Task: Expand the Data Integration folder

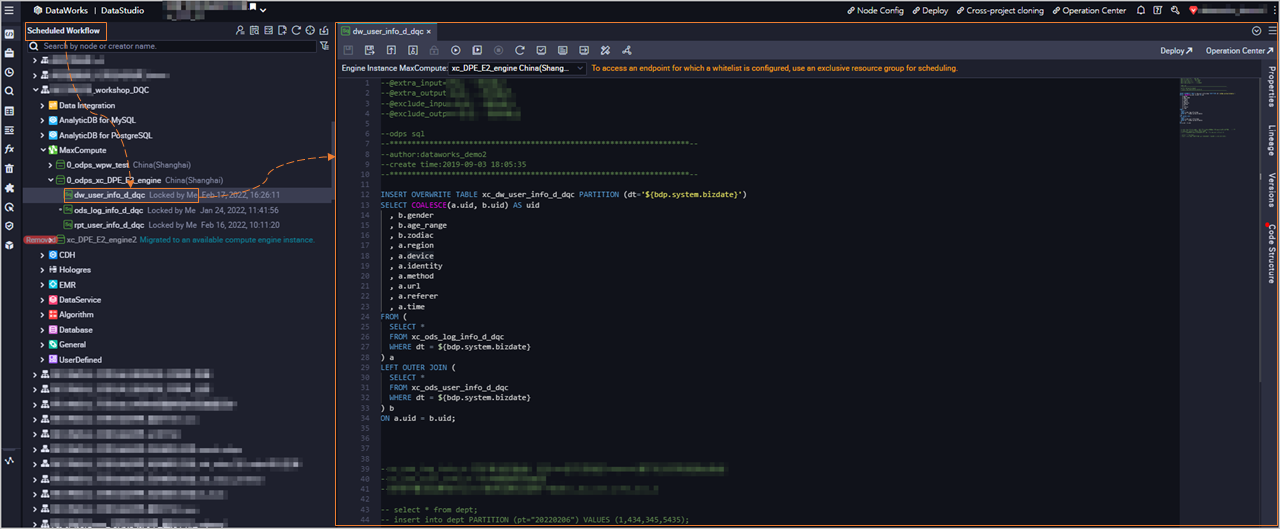Action: [42, 105]
